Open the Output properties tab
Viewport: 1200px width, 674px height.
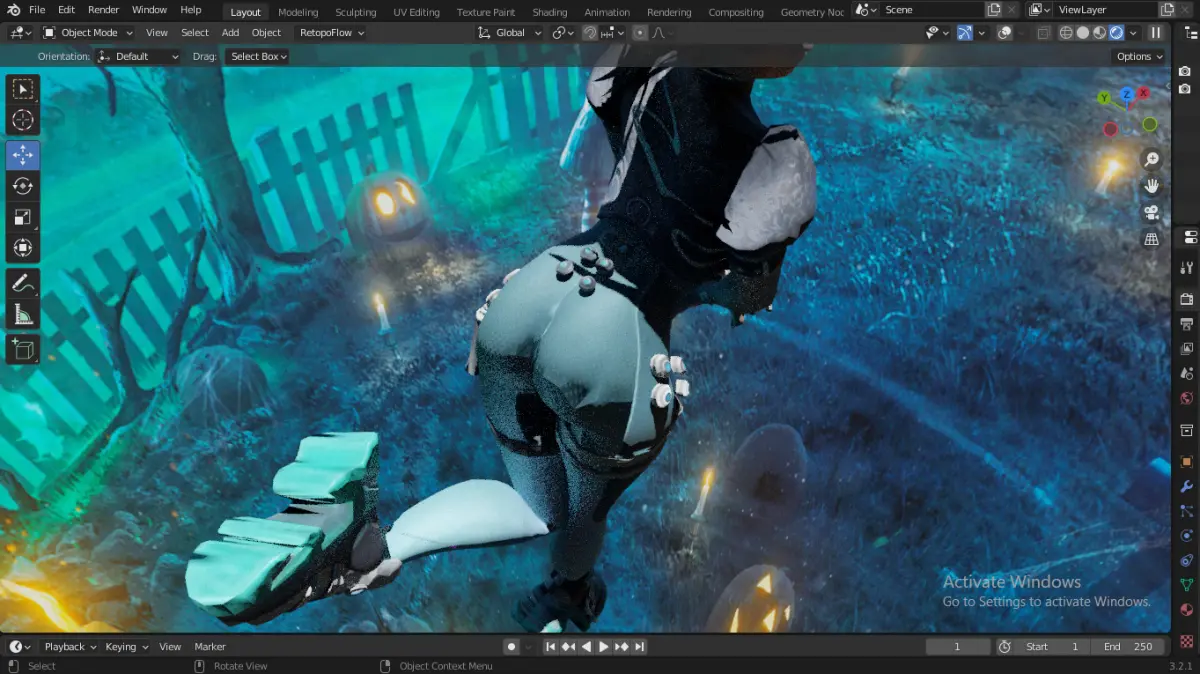(x=1187, y=324)
